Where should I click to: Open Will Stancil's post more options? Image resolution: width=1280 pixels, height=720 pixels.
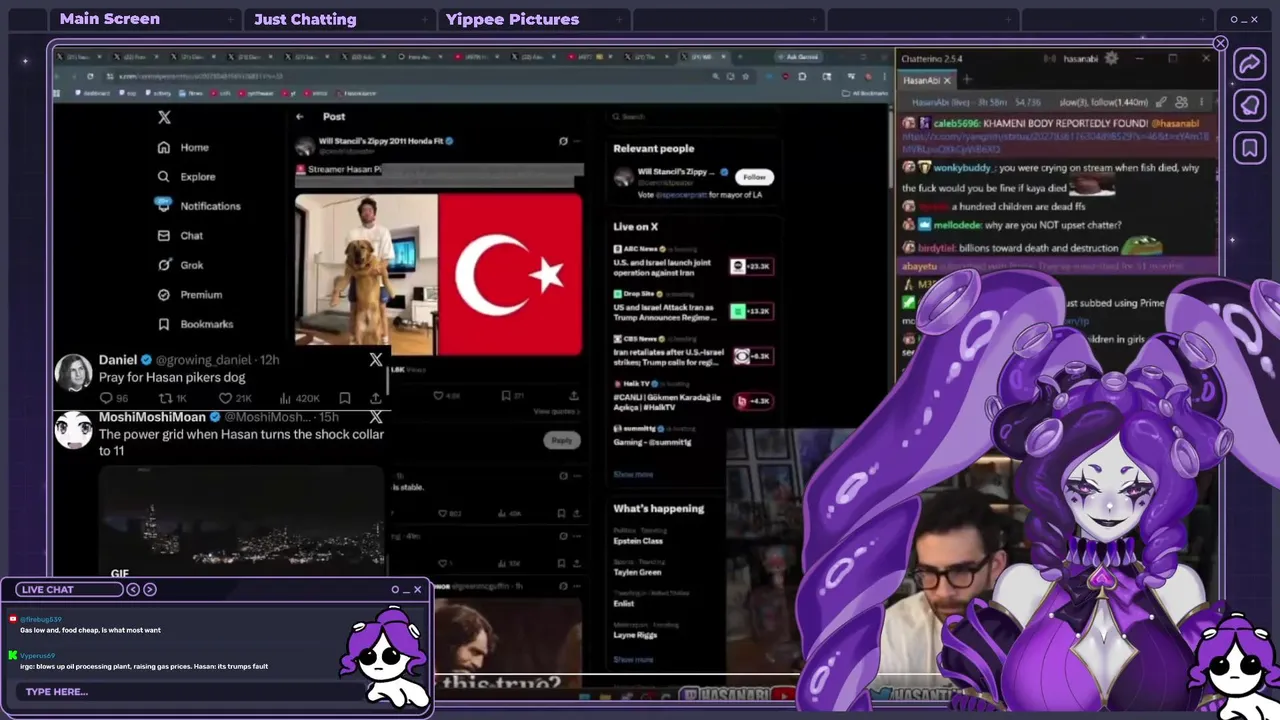coord(575,141)
